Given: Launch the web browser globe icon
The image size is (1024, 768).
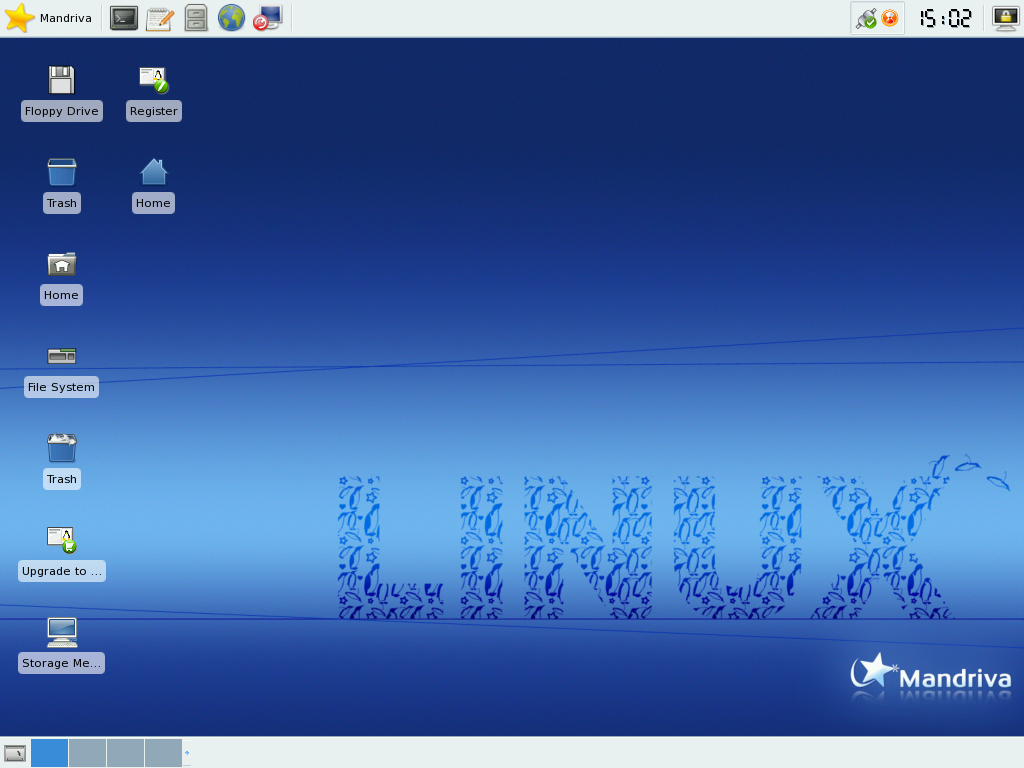Looking at the screenshot, I should (231, 17).
